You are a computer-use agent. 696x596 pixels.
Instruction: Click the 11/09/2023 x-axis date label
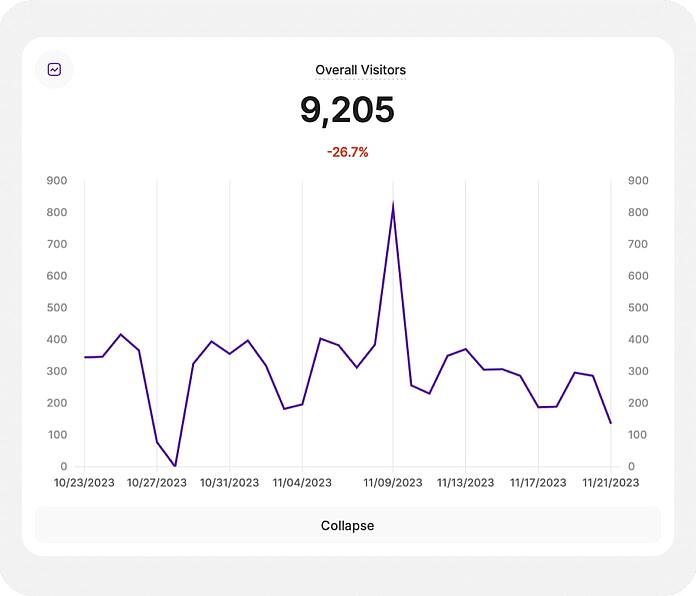click(393, 482)
